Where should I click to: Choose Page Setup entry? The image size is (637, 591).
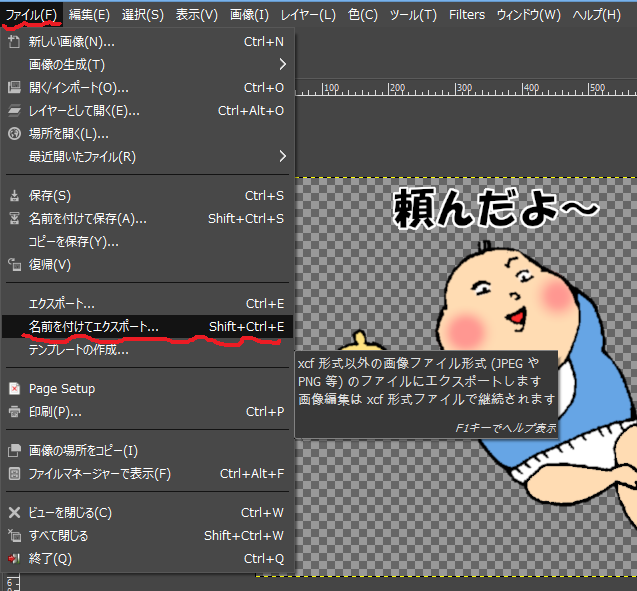(x=147, y=389)
